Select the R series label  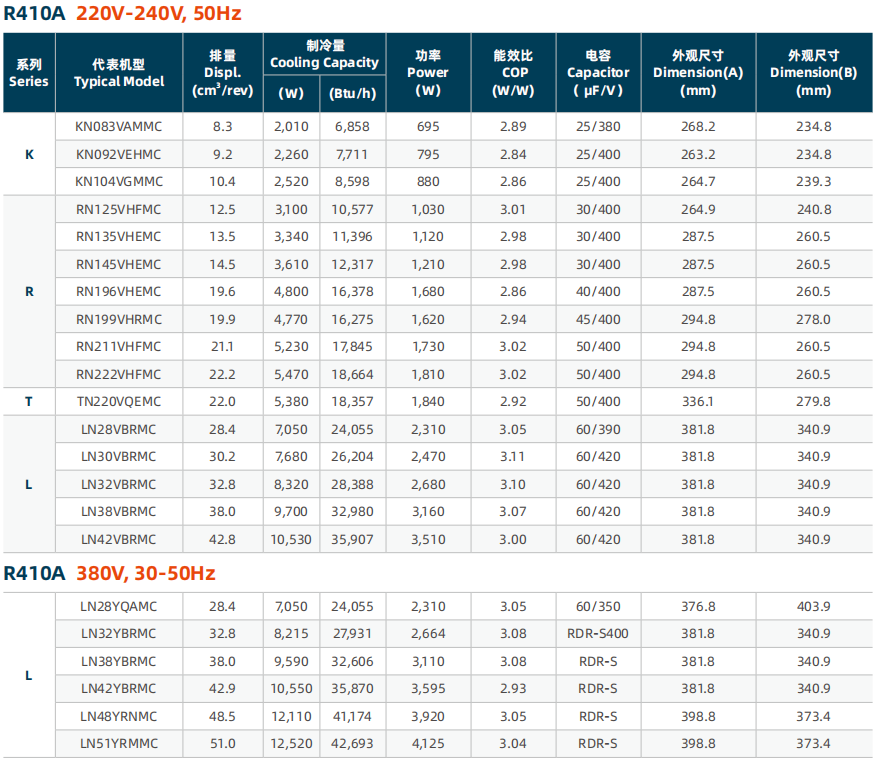(30, 292)
